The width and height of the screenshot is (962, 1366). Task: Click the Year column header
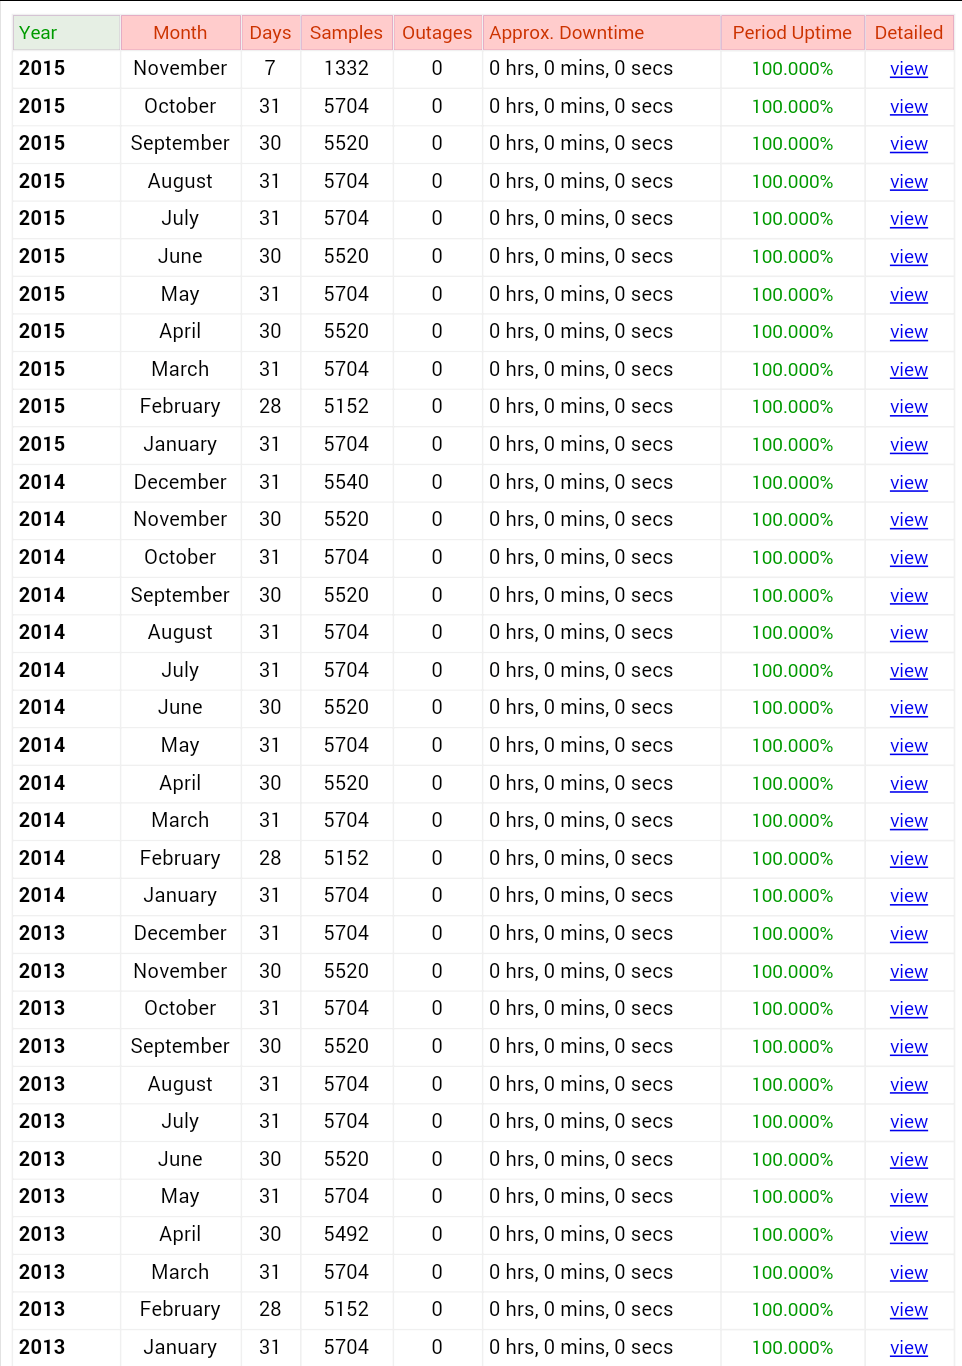point(66,33)
